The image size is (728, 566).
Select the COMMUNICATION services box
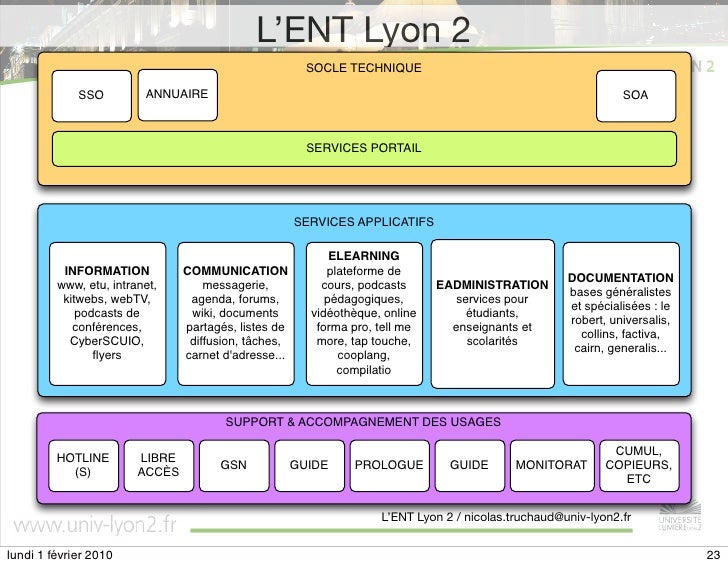click(x=235, y=313)
